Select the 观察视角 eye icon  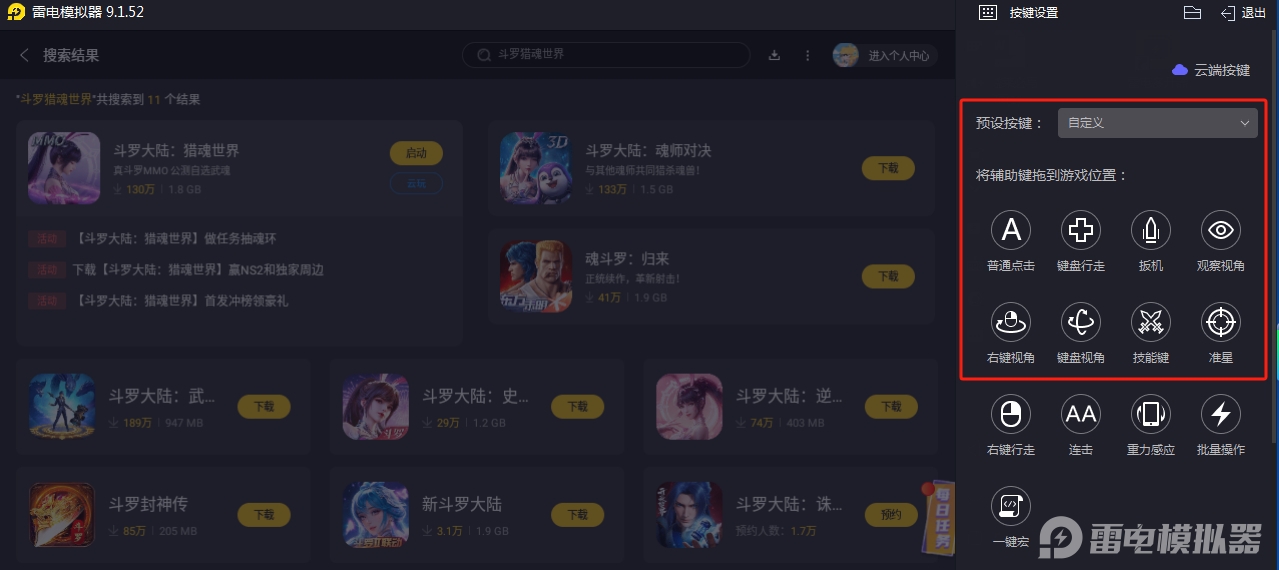(x=1221, y=230)
